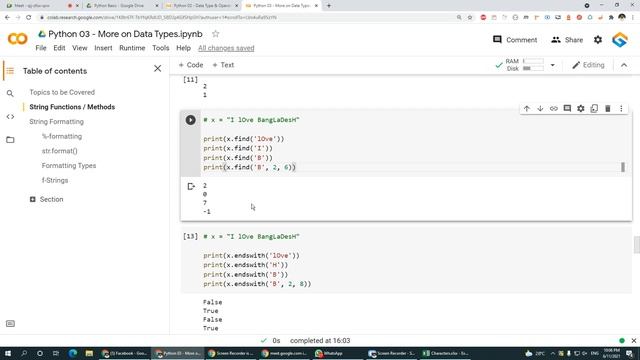The image size is (640, 360).
Task: Open the Insert menu
Action: pos(103,48)
